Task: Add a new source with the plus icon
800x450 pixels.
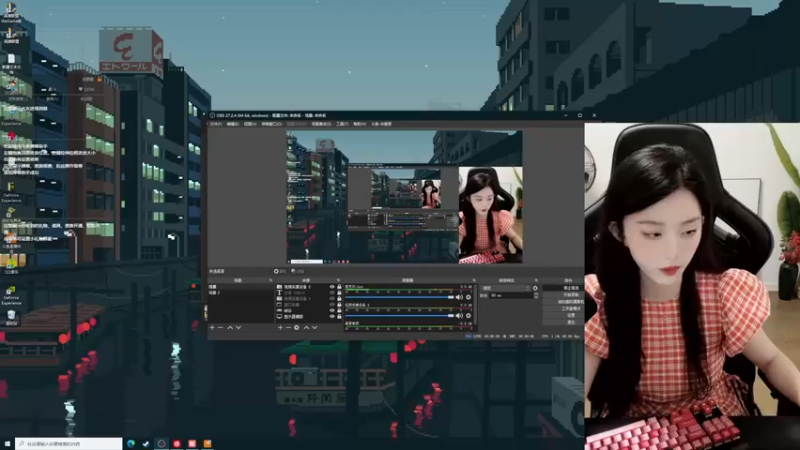Action: coord(280,328)
